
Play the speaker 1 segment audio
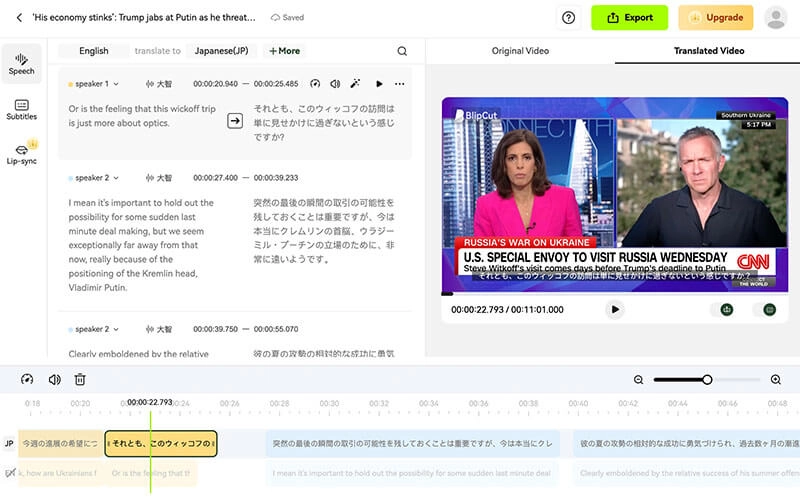(379, 84)
